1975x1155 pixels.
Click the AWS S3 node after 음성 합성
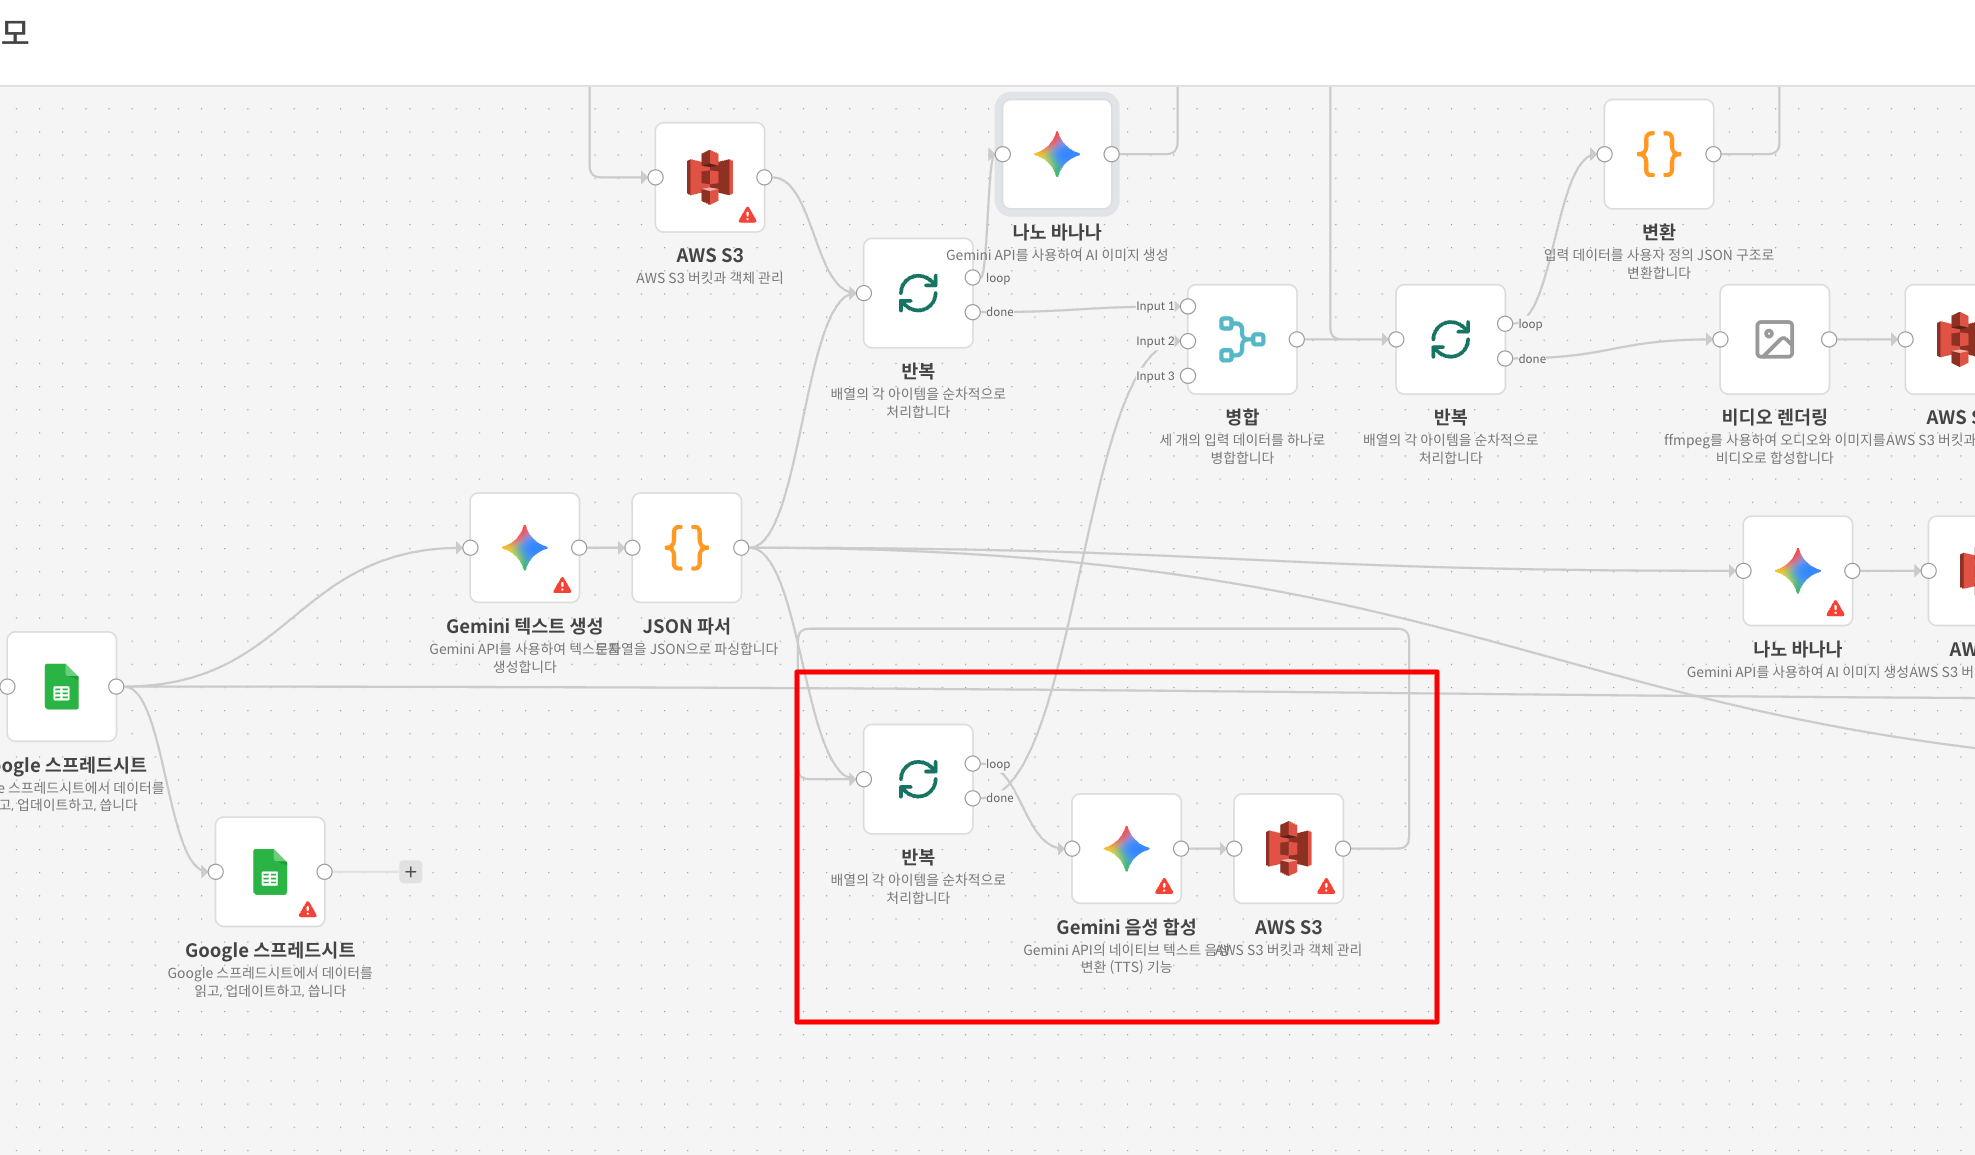click(x=1288, y=848)
